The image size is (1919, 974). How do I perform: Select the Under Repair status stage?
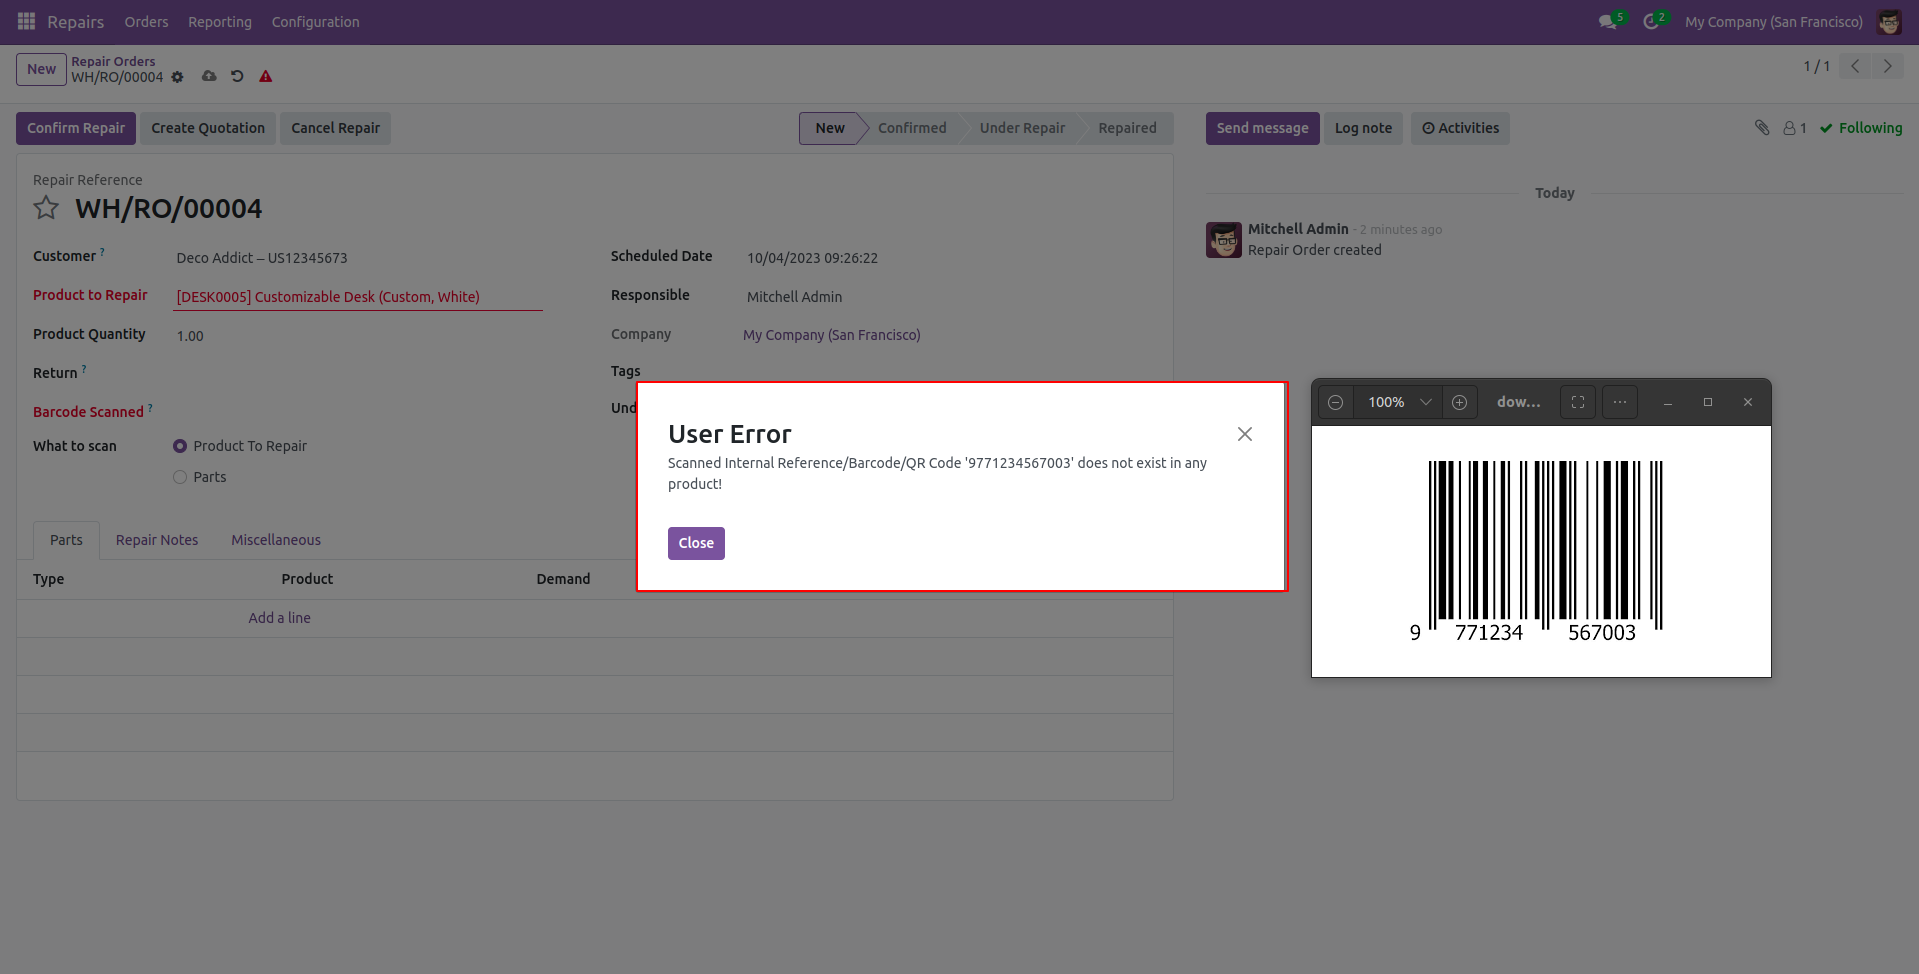1022,128
